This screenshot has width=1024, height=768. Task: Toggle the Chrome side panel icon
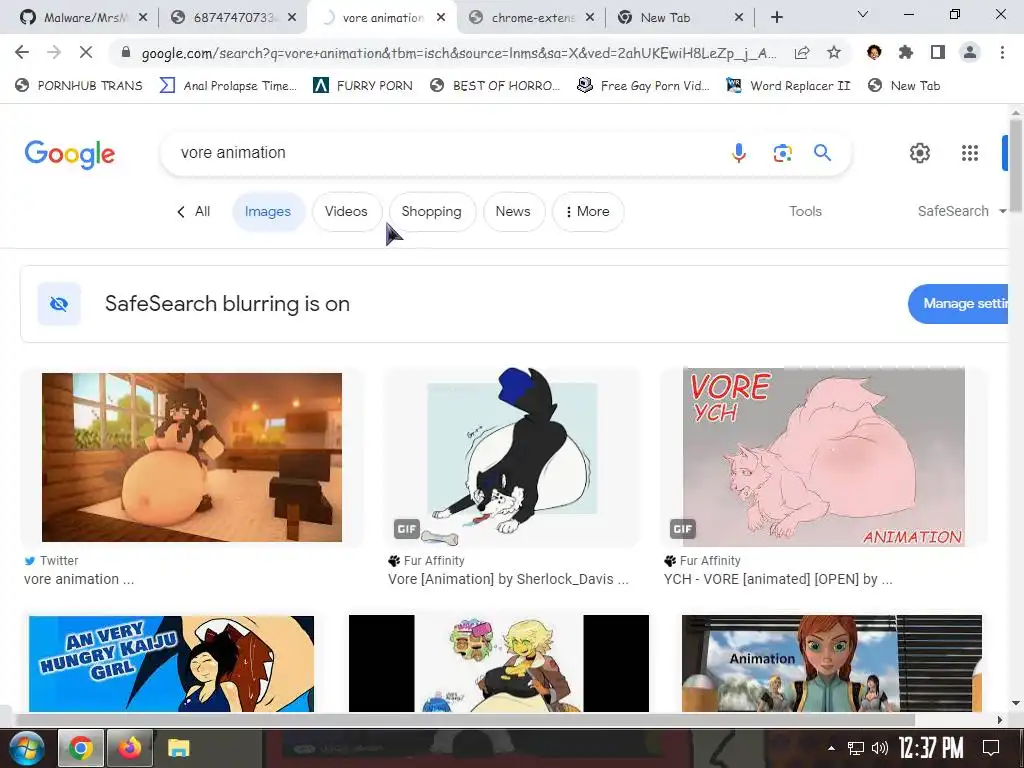938,52
